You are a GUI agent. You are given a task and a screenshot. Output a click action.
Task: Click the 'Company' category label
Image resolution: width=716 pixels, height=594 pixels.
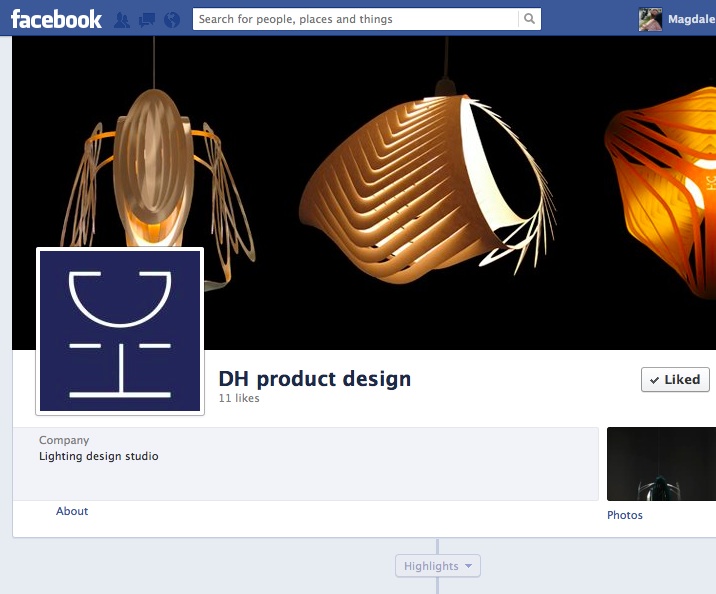coord(64,440)
